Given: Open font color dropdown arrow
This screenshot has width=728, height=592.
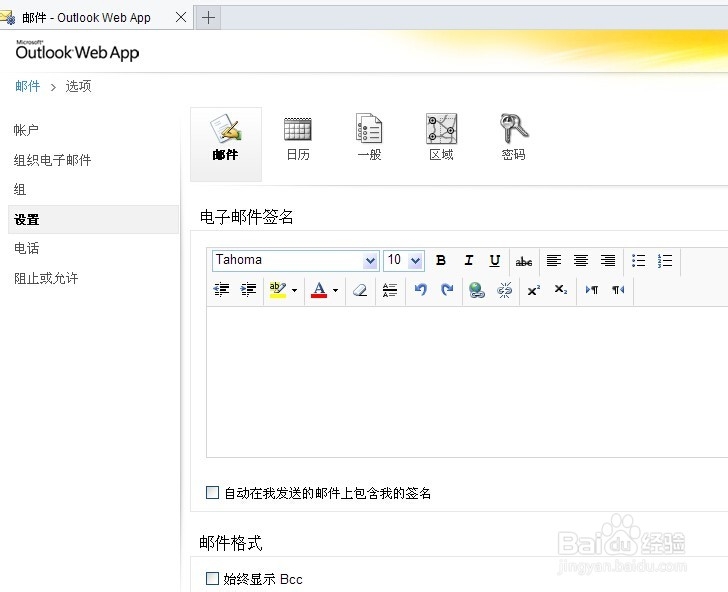Looking at the screenshot, I should pyautogui.click(x=335, y=290).
